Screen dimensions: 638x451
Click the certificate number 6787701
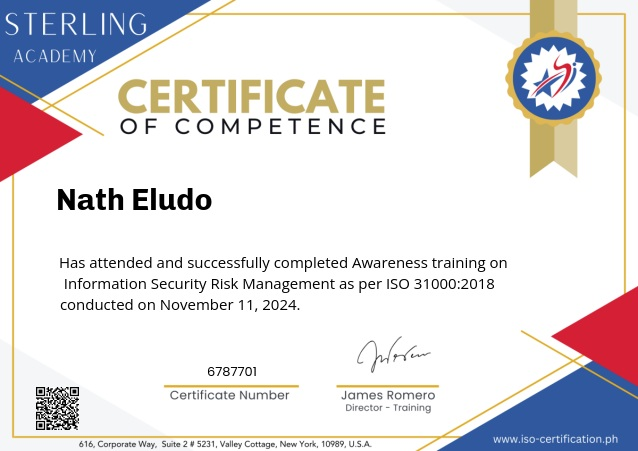click(232, 372)
